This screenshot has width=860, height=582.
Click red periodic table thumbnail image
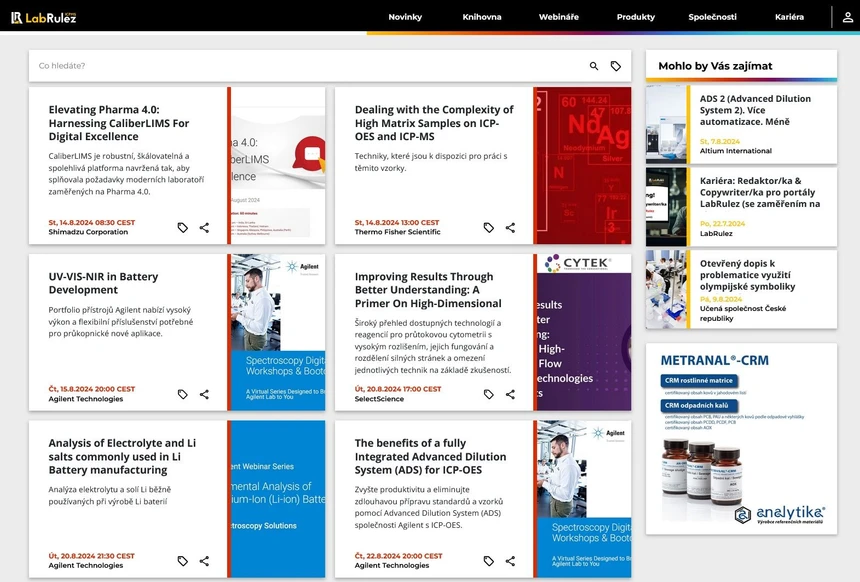[584, 166]
